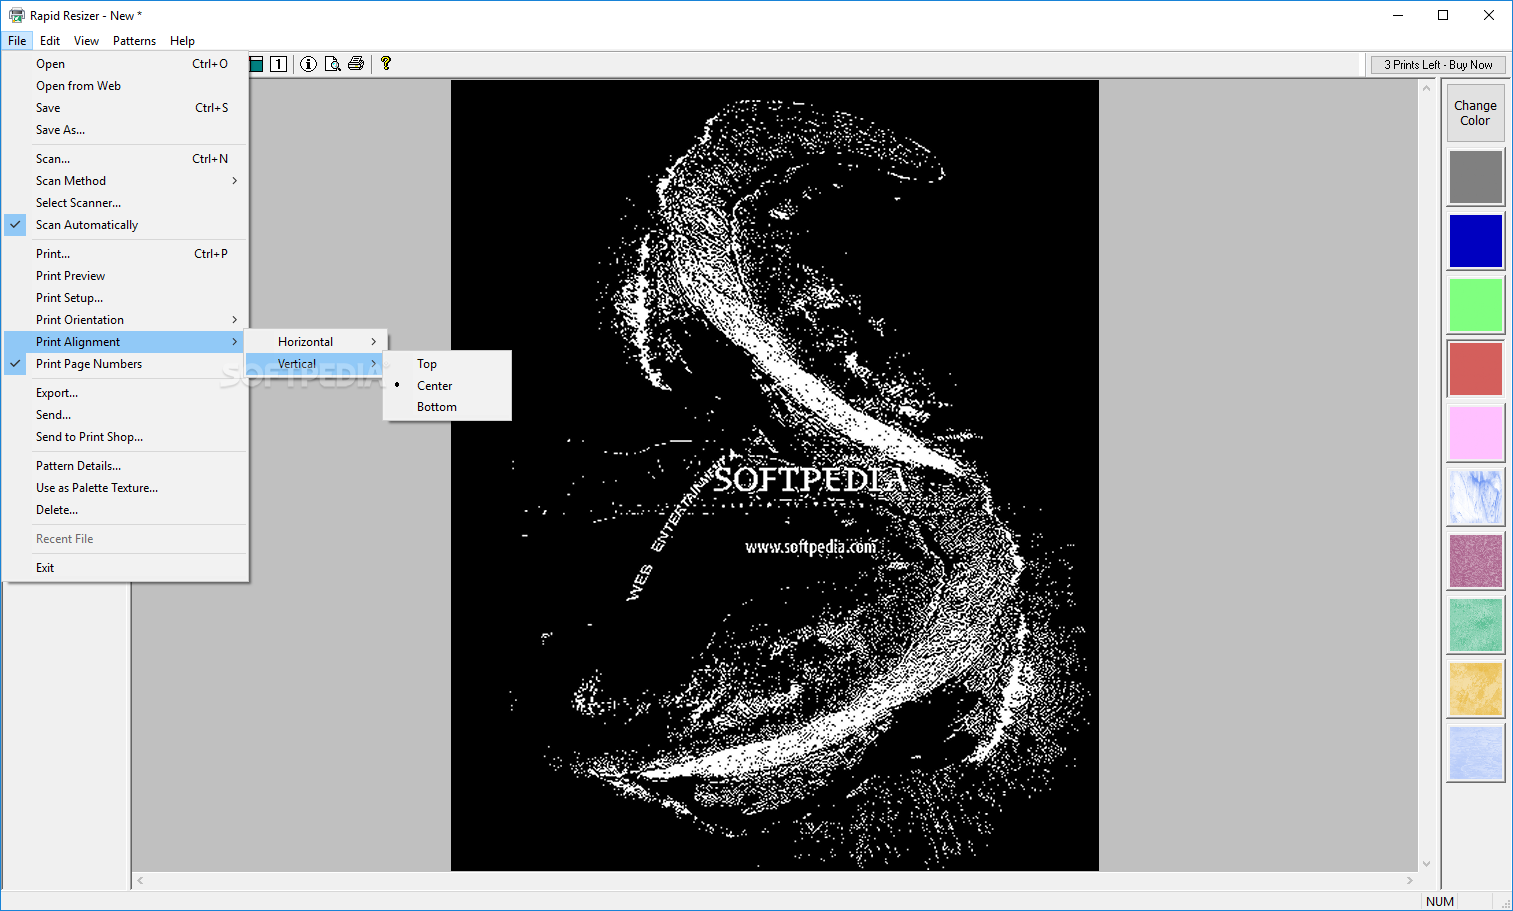Screen dimensions: 1513x911
Task: Pick the gray color swatch
Action: pyautogui.click(x=1475, y=177)
